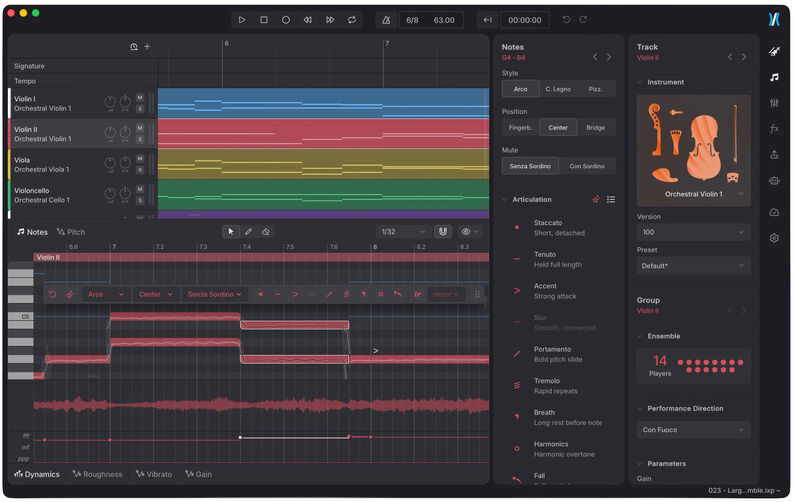Click the Viola pan knob
Screen dimensions: 793x502
pos(125,164)
